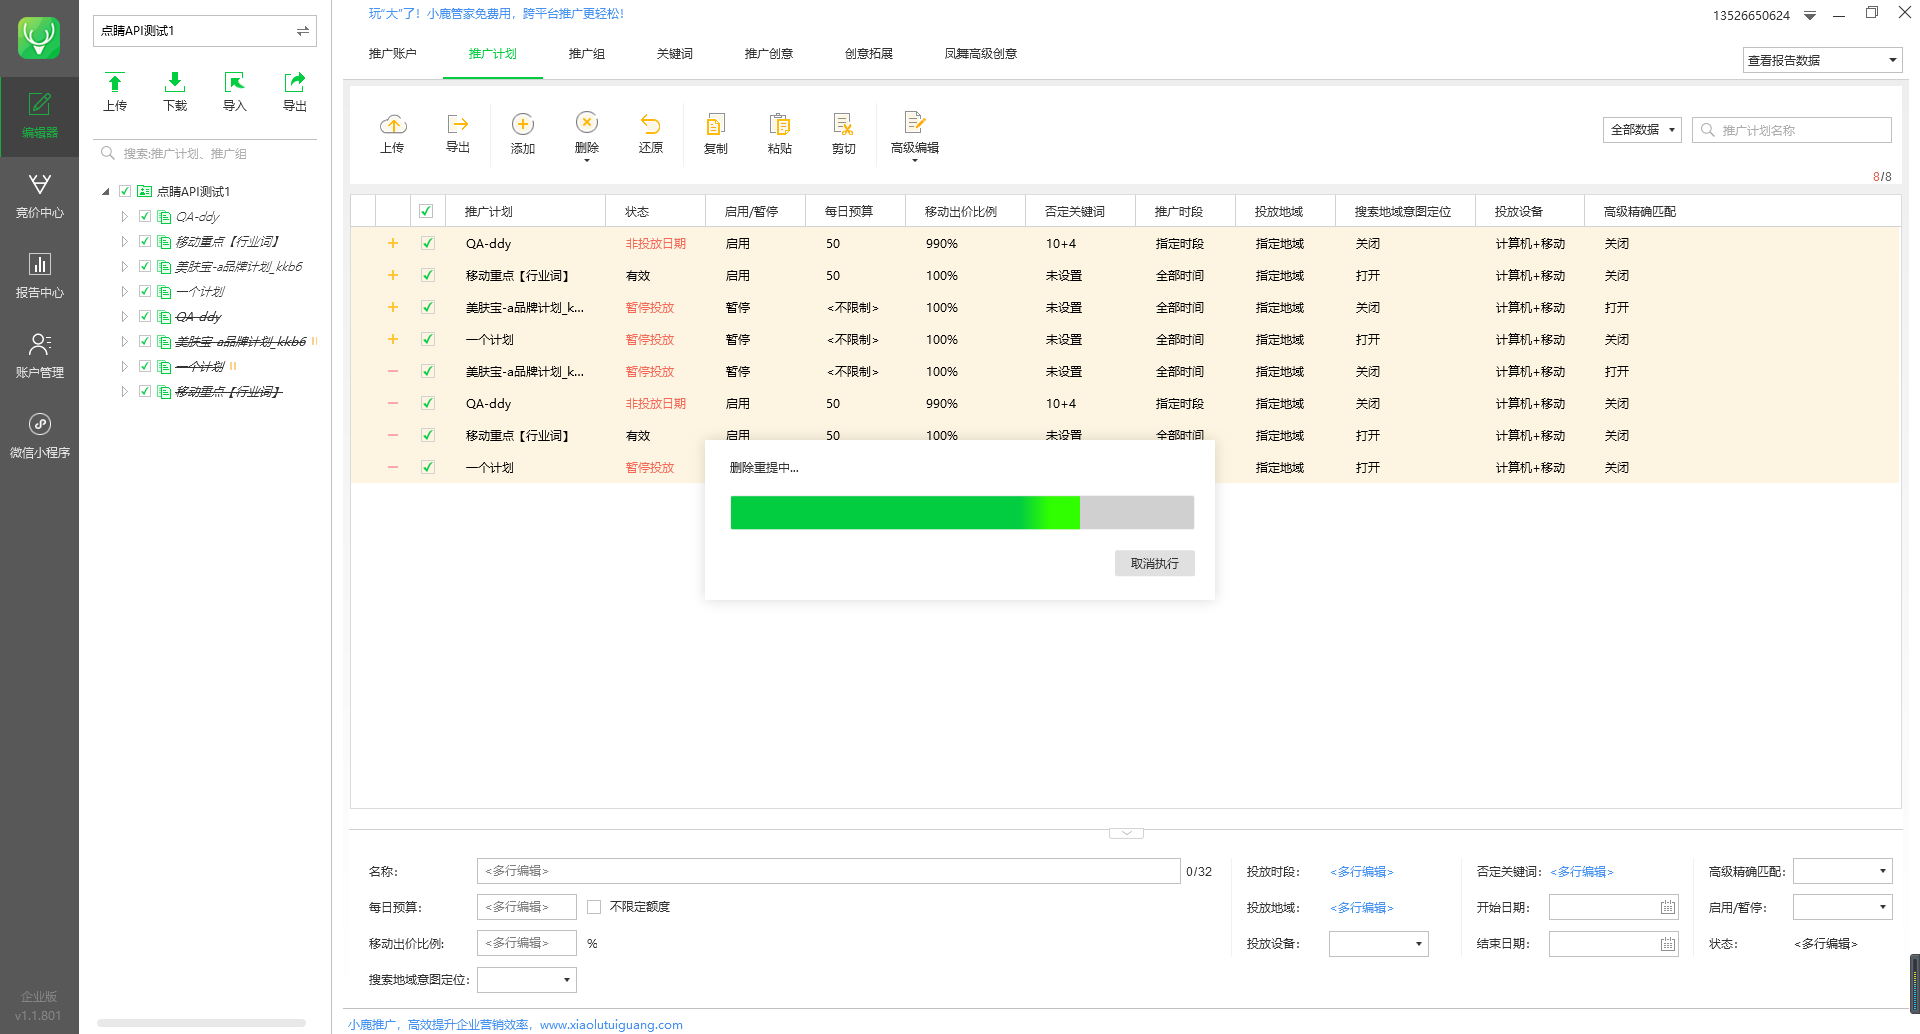Viewport: 1920px width, 1034px height.
Task: Open 账户管理 account management
Action: pyautogui.click(x=39, y=356)
